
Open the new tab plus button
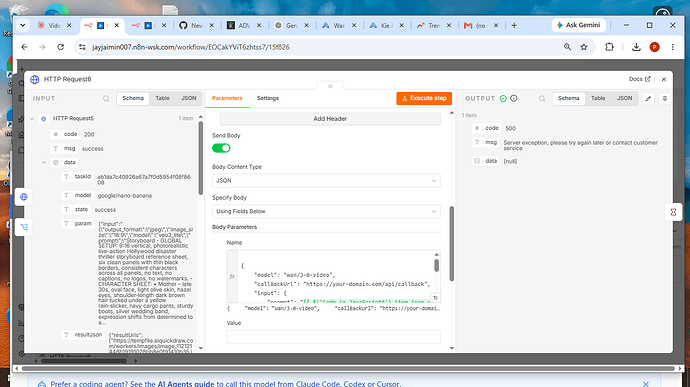point(514,26)
